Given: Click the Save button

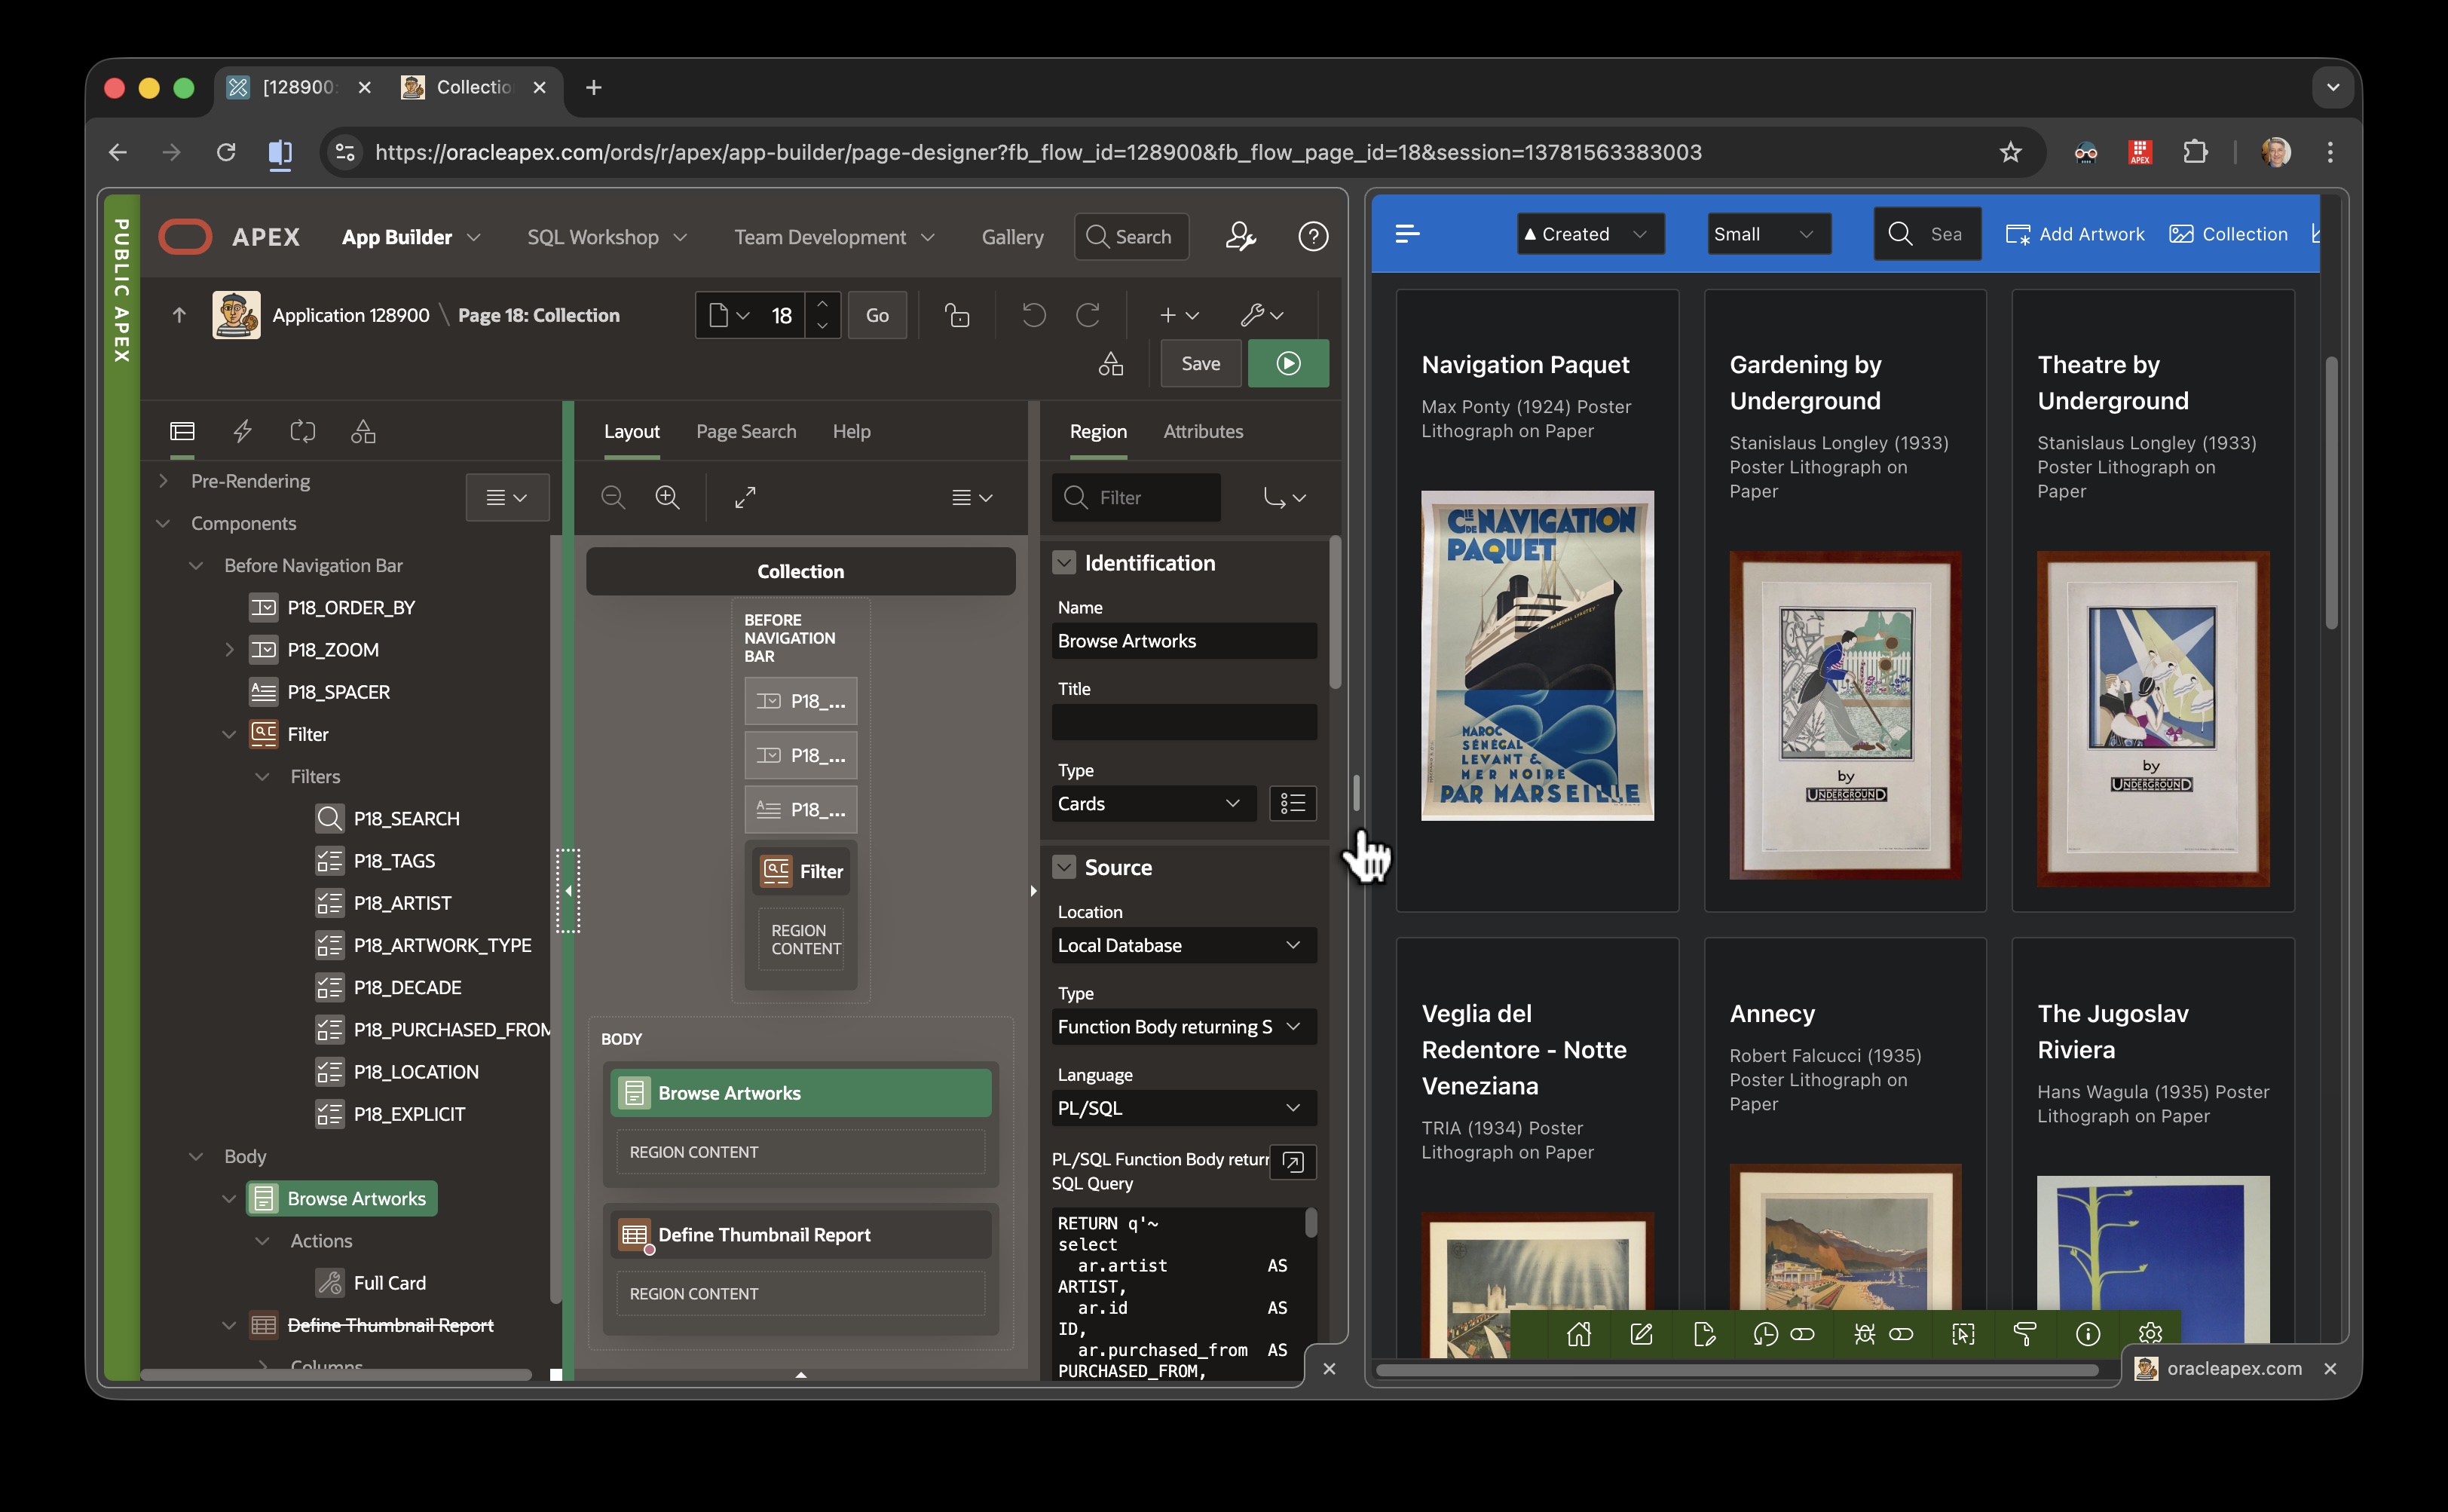Looking at the screenshot, I should tap(1200, 363).
